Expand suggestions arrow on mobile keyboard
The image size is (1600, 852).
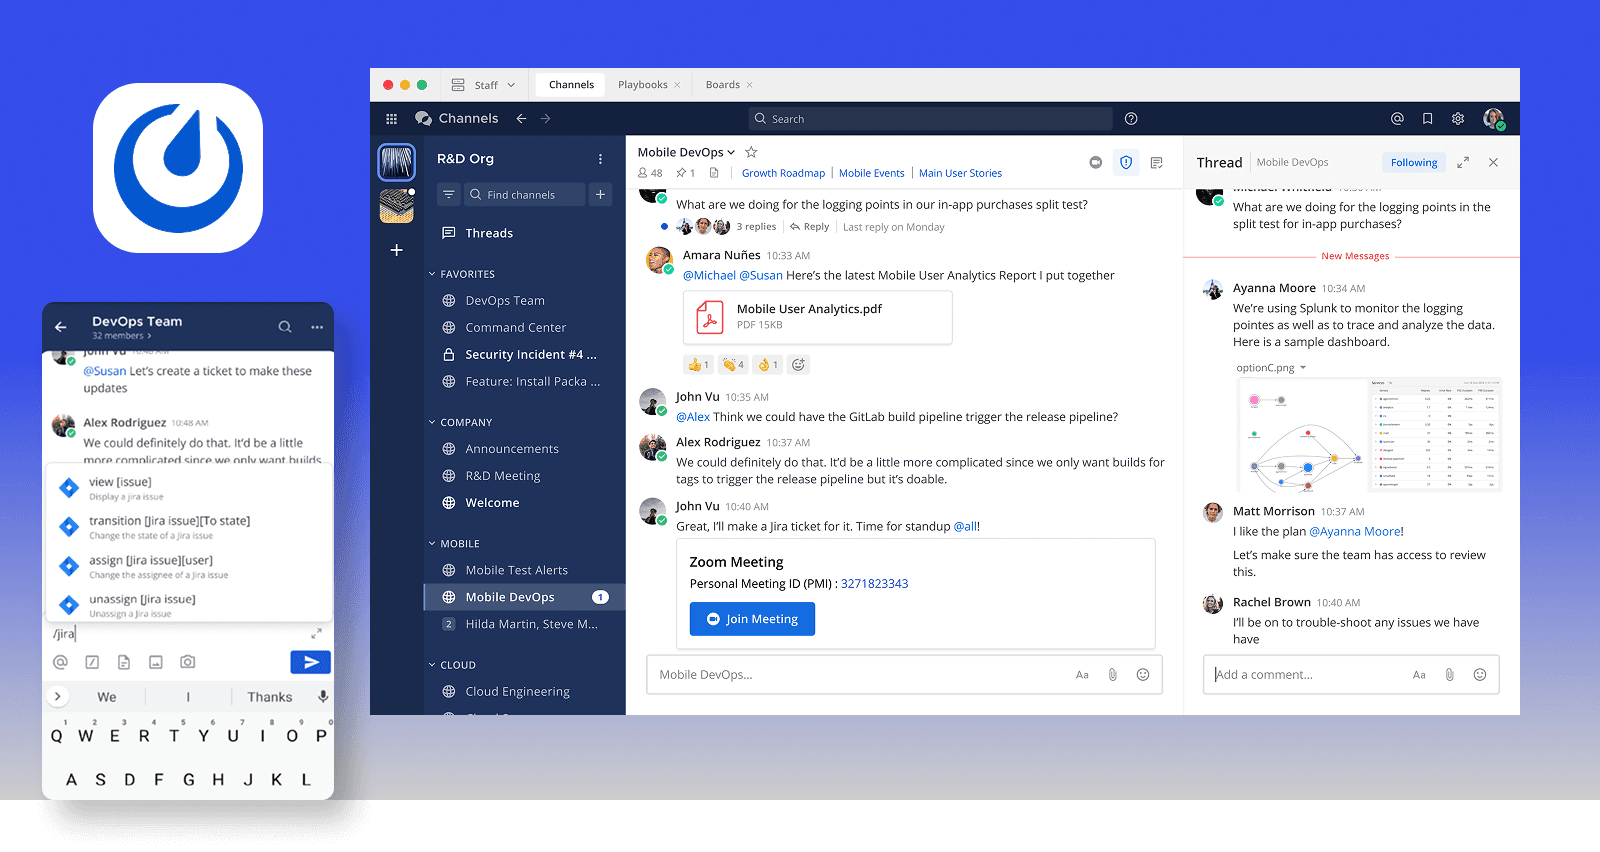click(57, 697)
